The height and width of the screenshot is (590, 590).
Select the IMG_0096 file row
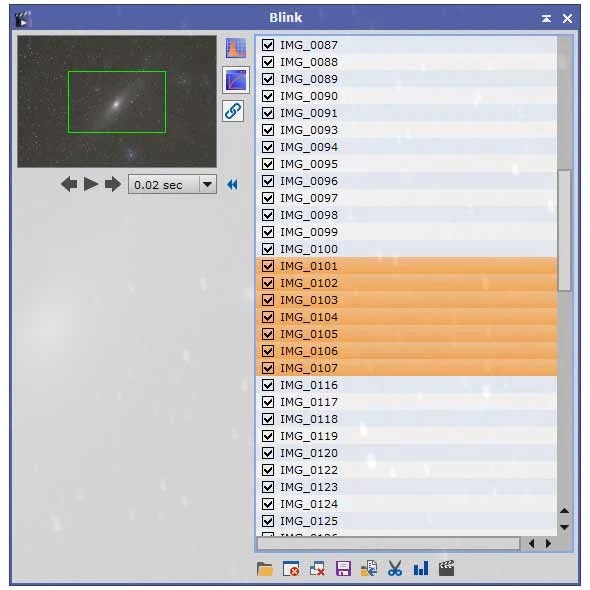[x=406, y=181]
